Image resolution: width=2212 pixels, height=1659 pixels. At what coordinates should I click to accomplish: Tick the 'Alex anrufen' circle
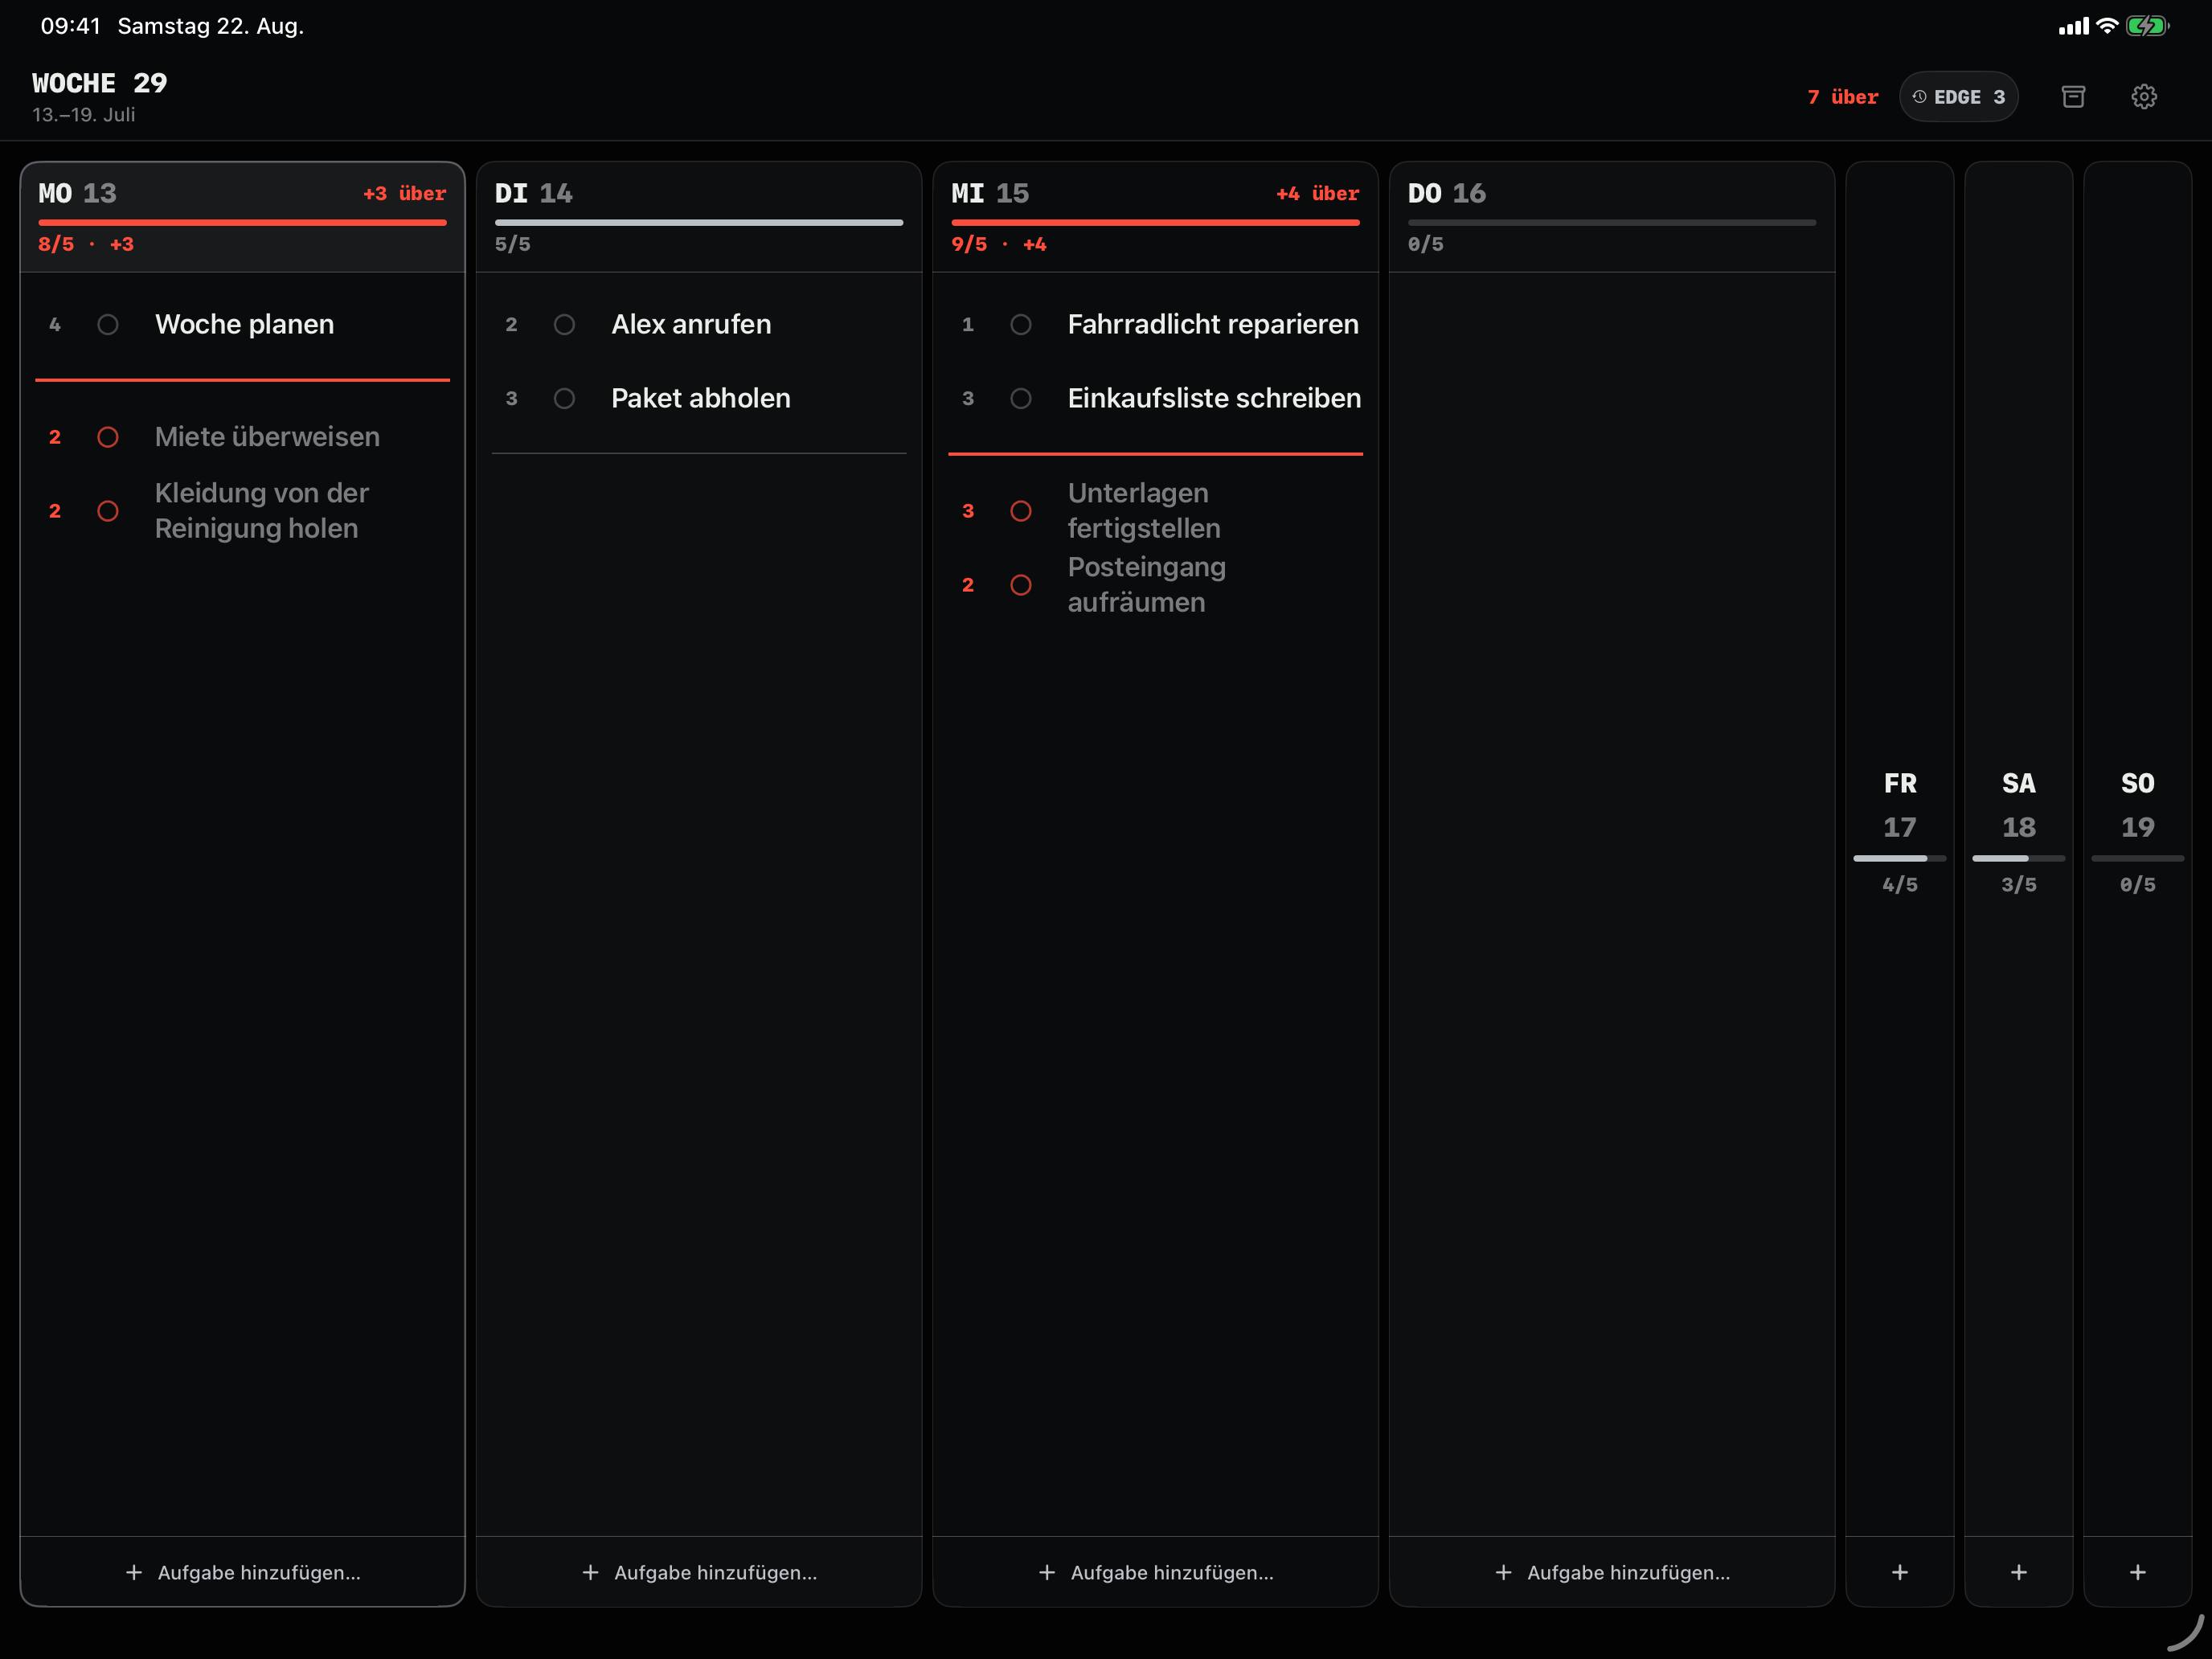click(x=564, y=325)
